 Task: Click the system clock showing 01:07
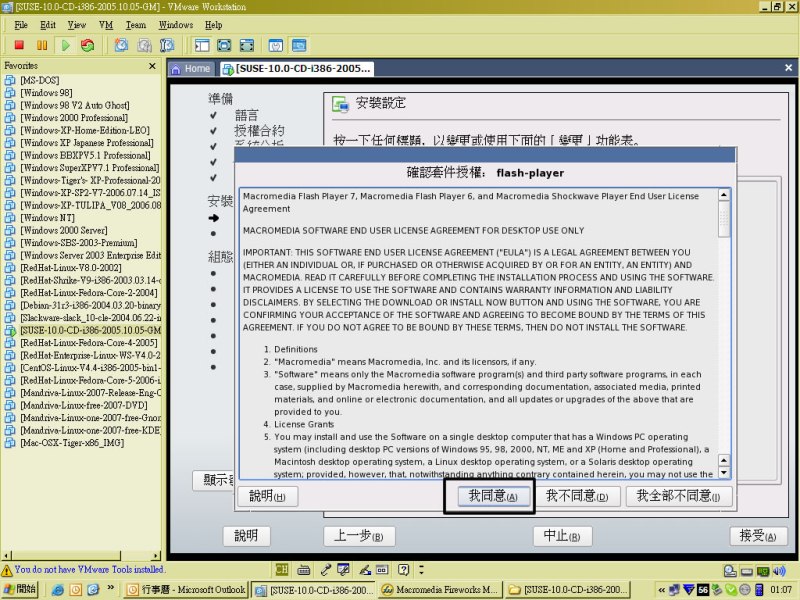pyautogui.click(x=781, y=590)
